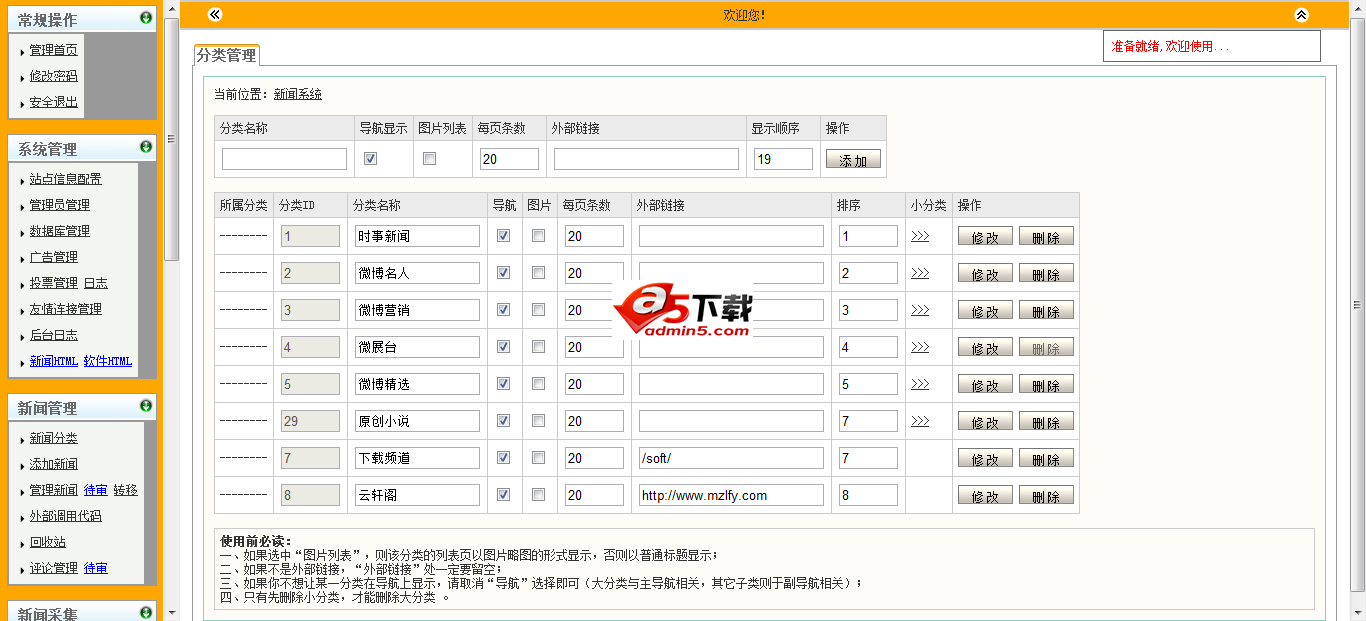Collapse the 常规操作 panel arrow icon

[146, 18]
